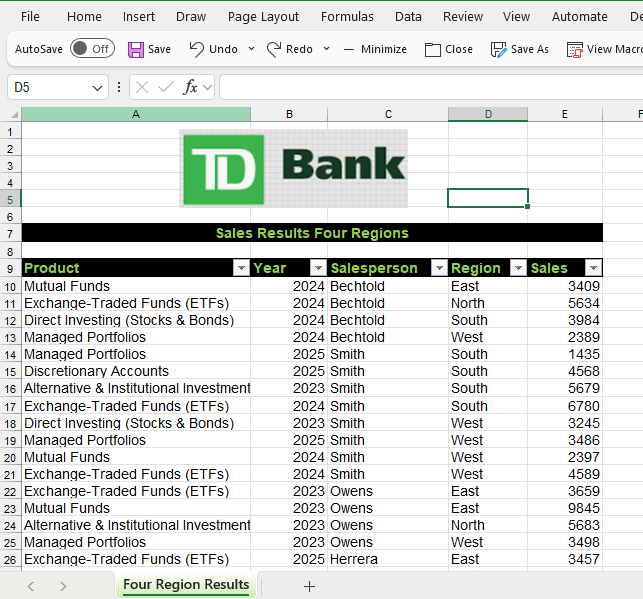The image size is (643, 599).
Task: Select the column C header
Action: pyautogui.click(x=388, y=114)
